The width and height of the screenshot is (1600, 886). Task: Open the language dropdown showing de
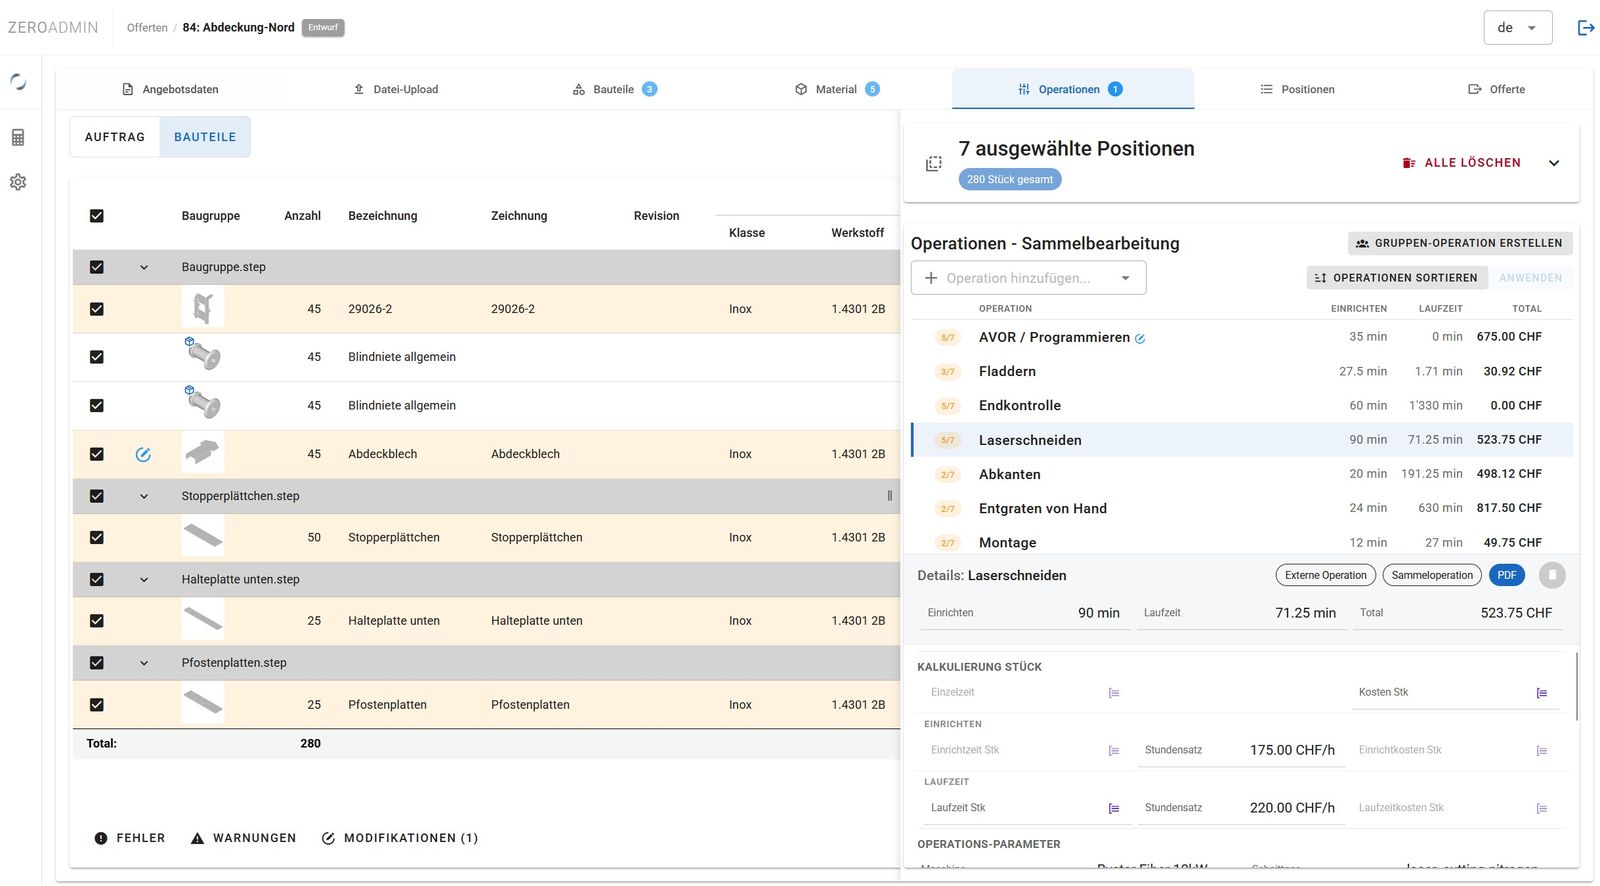pyautogui.click(x=1517, y=28)
